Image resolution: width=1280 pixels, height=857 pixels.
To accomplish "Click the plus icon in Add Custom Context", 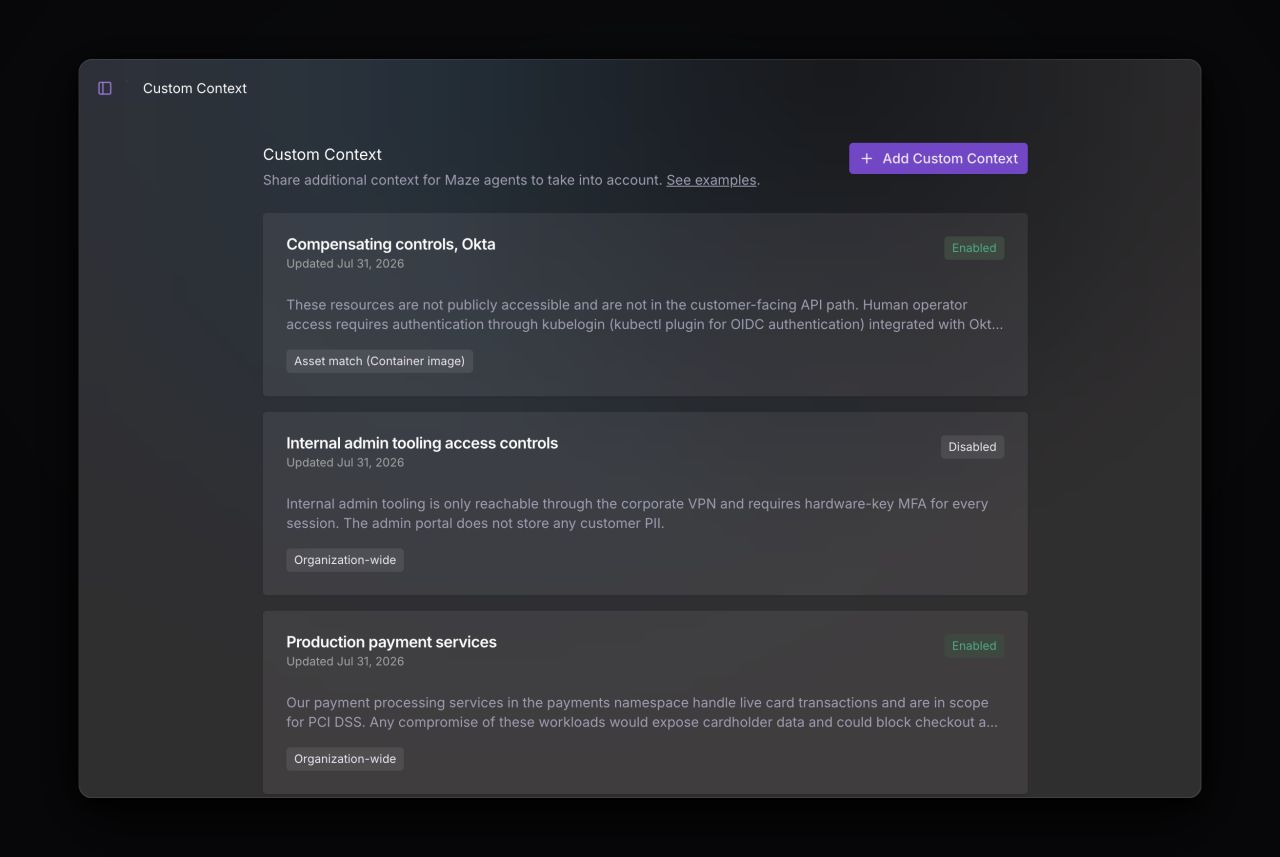I will pos(867,158).
